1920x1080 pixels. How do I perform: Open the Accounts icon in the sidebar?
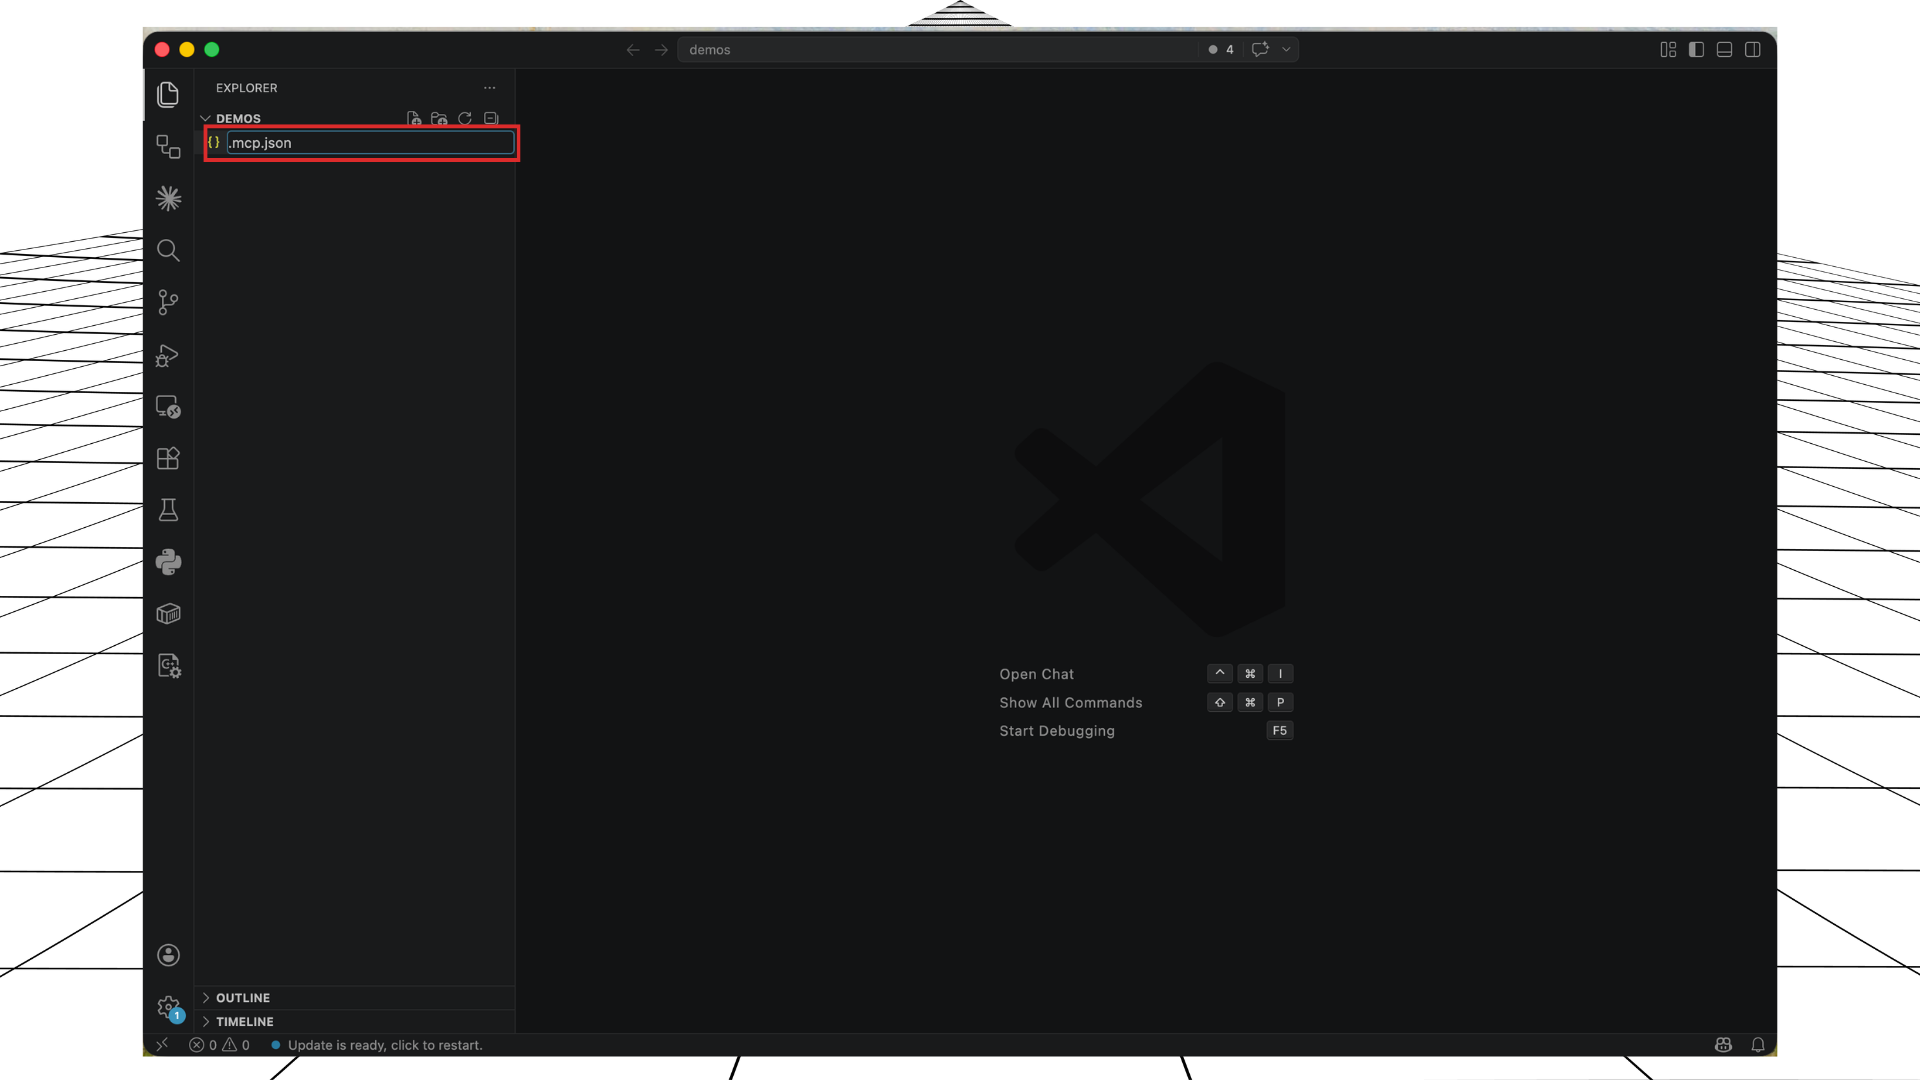point(168,955)
